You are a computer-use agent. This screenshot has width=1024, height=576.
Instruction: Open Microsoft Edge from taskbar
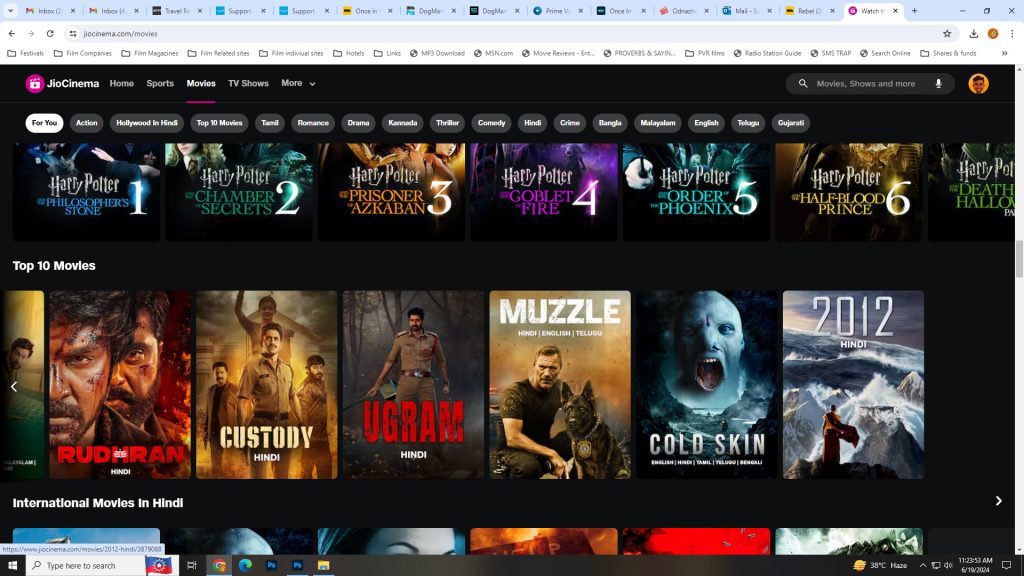click(245, 566)
